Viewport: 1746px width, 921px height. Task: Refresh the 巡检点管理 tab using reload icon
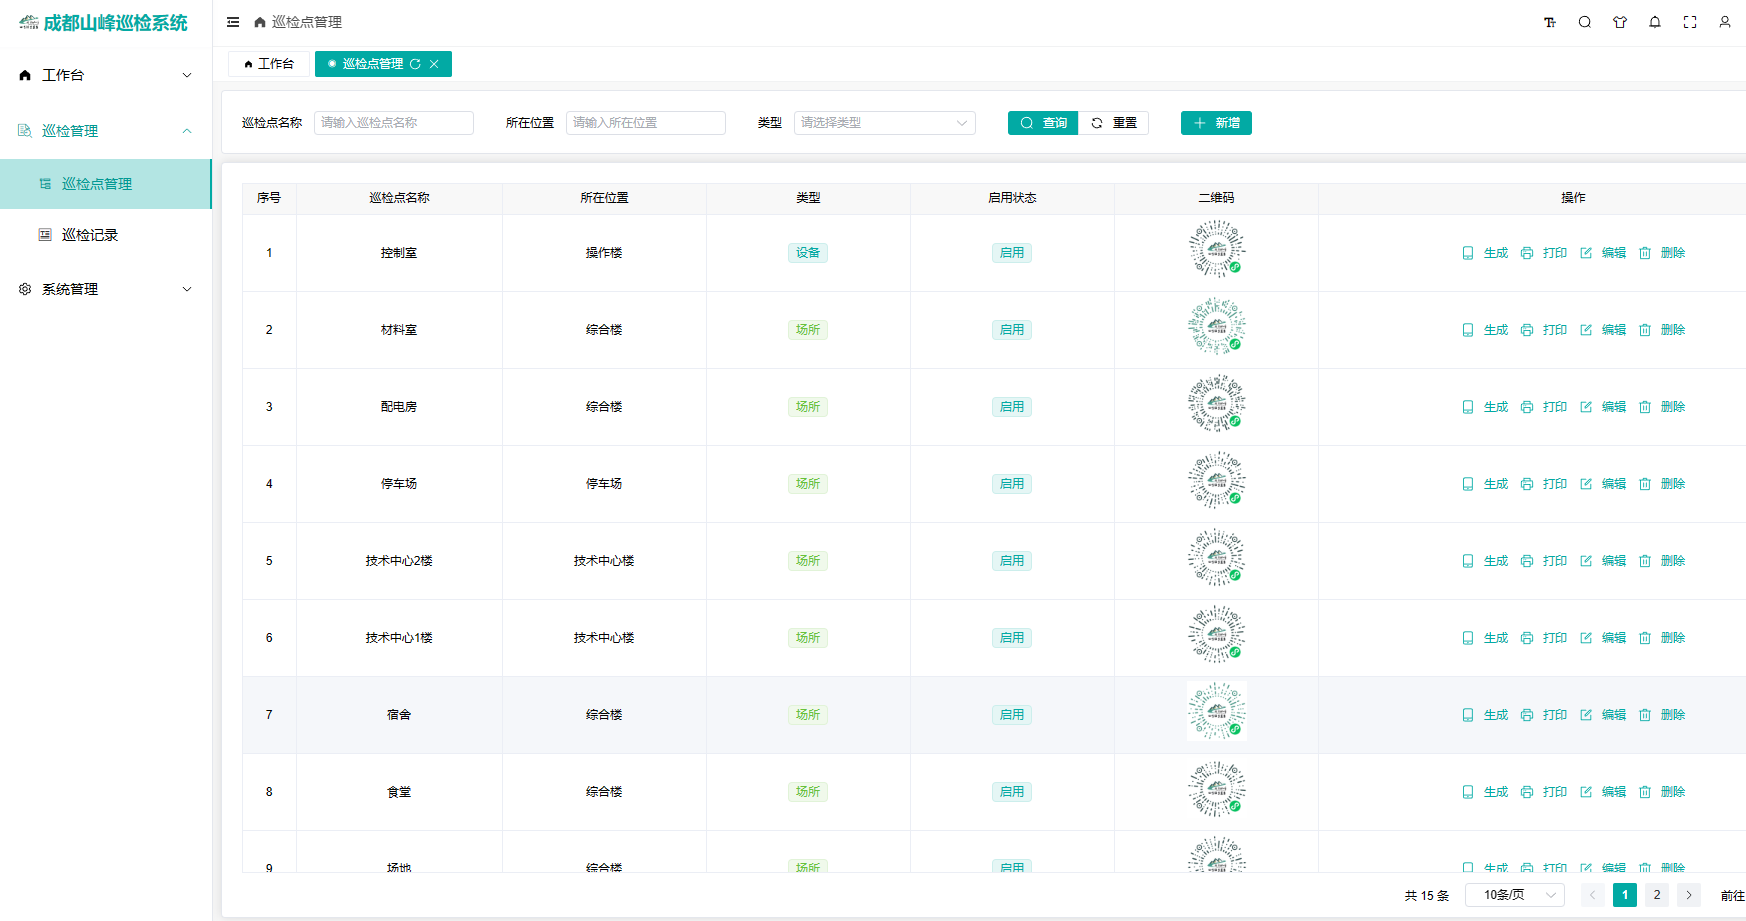[x=415, y=64]
